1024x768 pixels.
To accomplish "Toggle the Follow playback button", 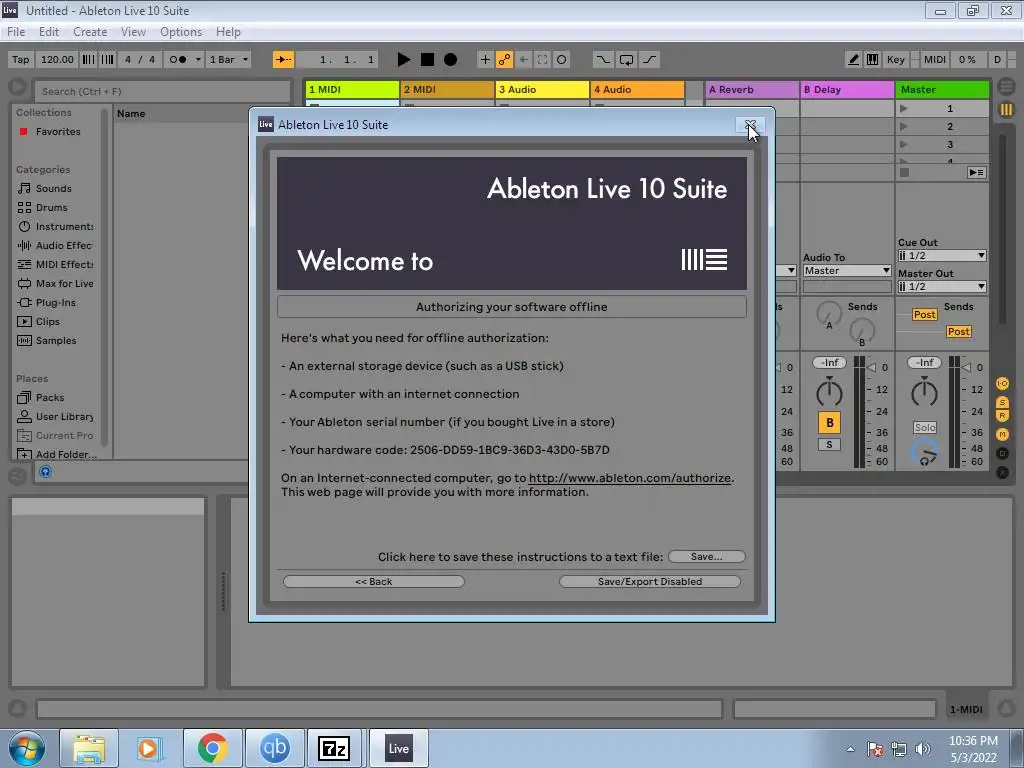I will tap(283, 59).
